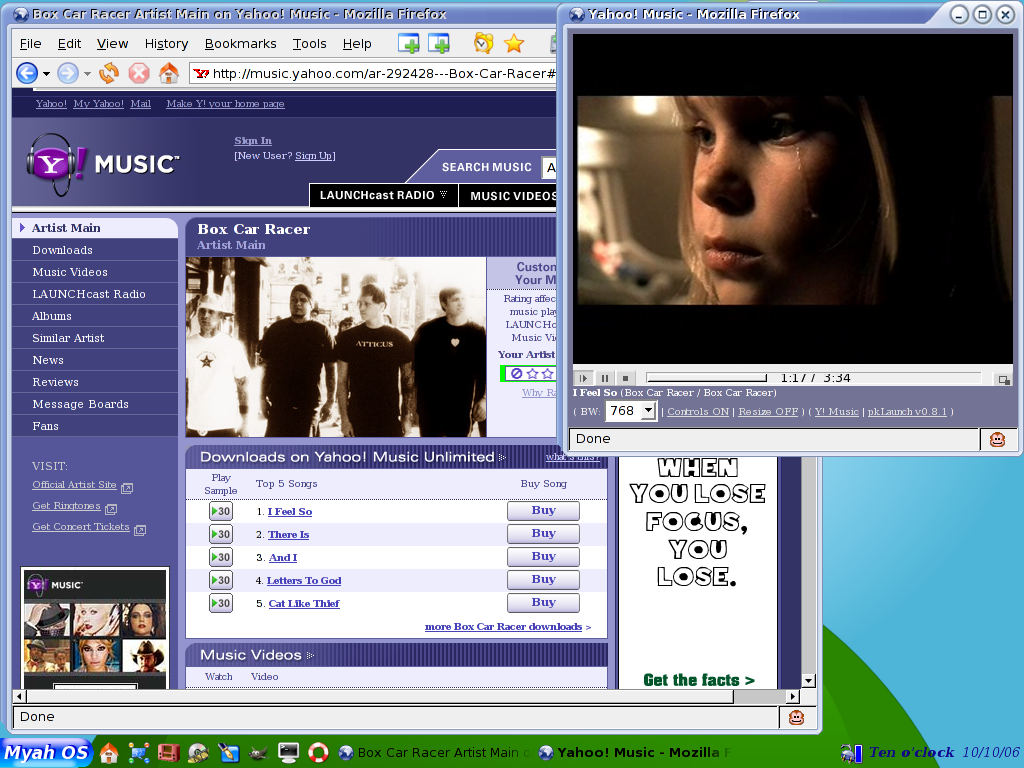
Task: Click the URL address bar
Action: (372, 73)
